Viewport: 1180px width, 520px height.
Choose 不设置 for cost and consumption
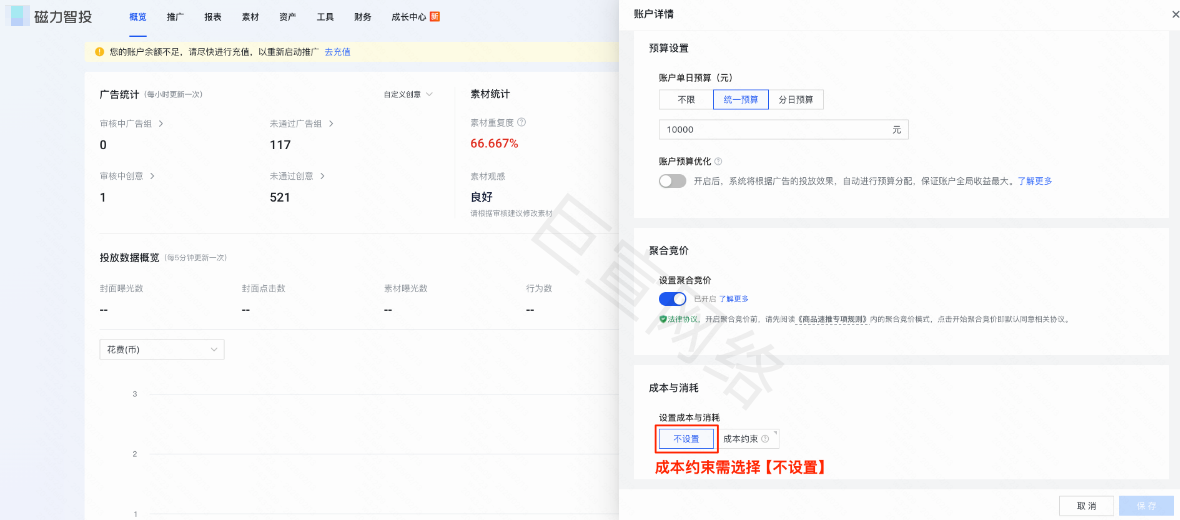[x=686, y=439]
